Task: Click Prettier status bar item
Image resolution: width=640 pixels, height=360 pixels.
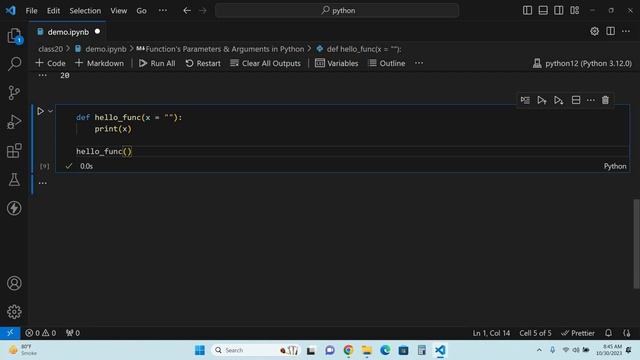Action: (578, 333)
